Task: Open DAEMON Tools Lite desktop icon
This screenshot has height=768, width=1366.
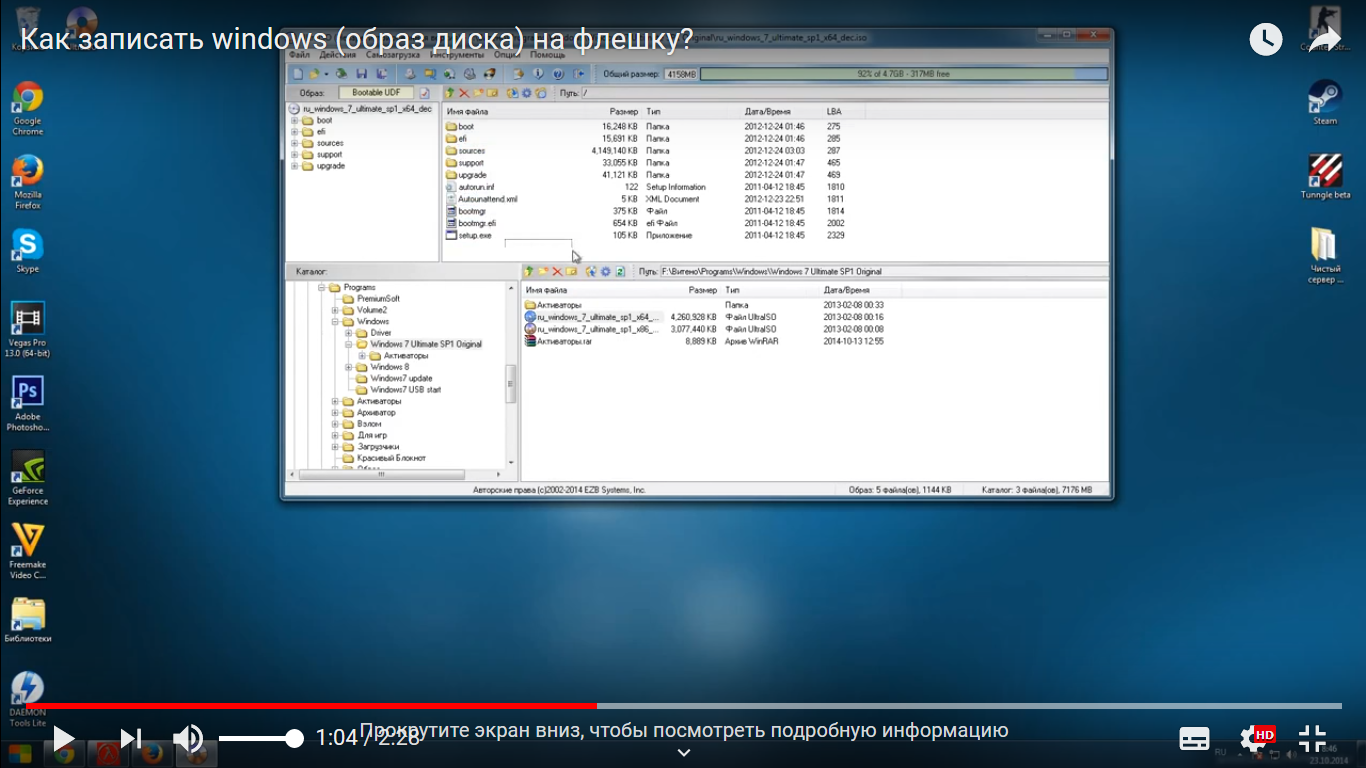Action: click(x=28, y=698)
